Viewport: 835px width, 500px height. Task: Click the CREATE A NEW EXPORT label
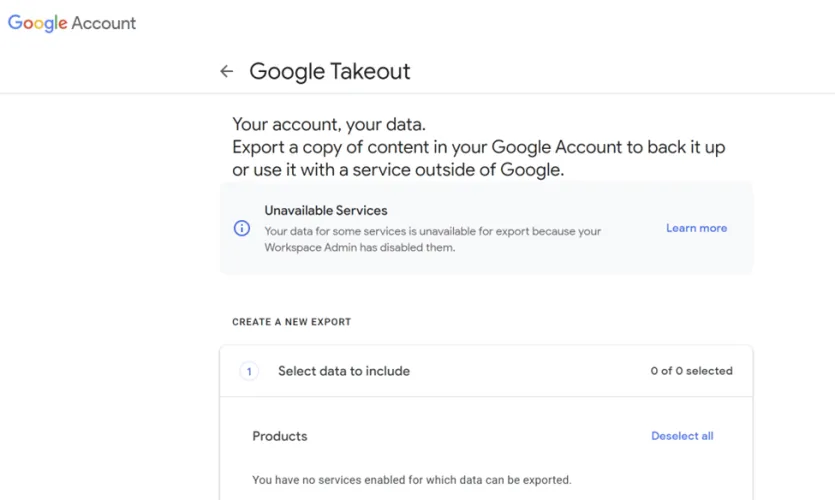click(291, 322)
